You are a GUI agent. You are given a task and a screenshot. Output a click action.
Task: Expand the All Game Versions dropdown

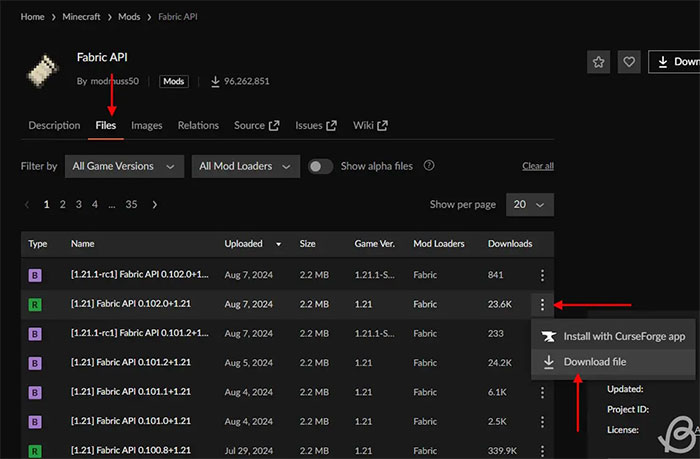pyautogui.click(x=125, y=166)
